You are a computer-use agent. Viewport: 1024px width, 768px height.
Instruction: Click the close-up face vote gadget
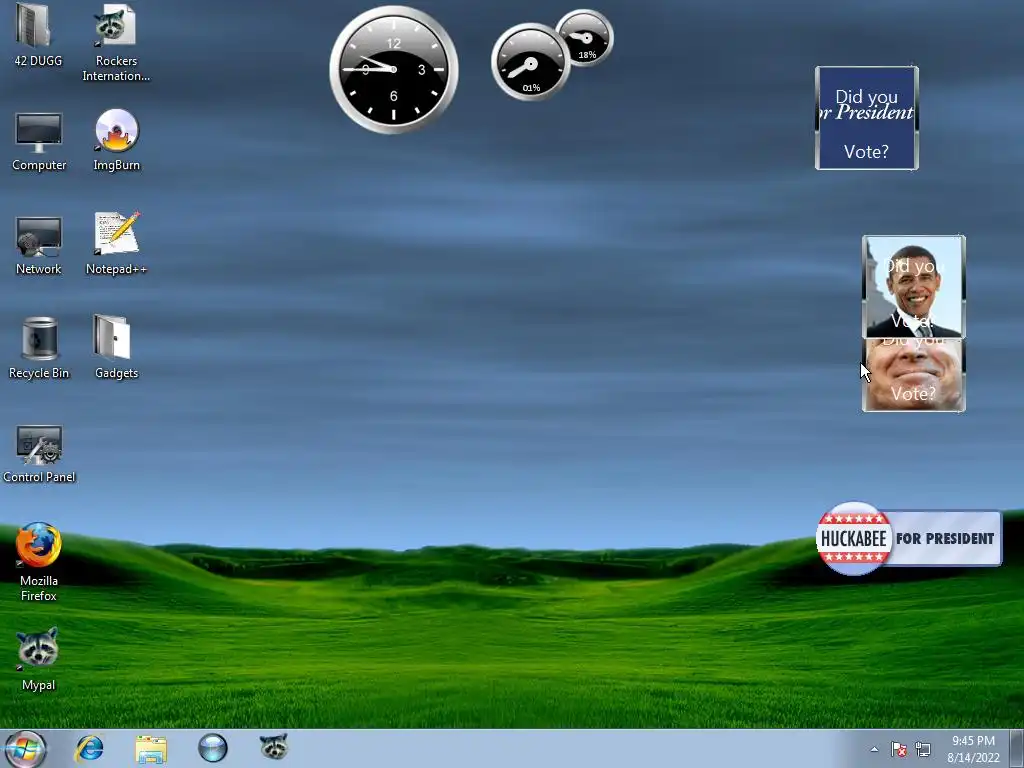point(914,375)
